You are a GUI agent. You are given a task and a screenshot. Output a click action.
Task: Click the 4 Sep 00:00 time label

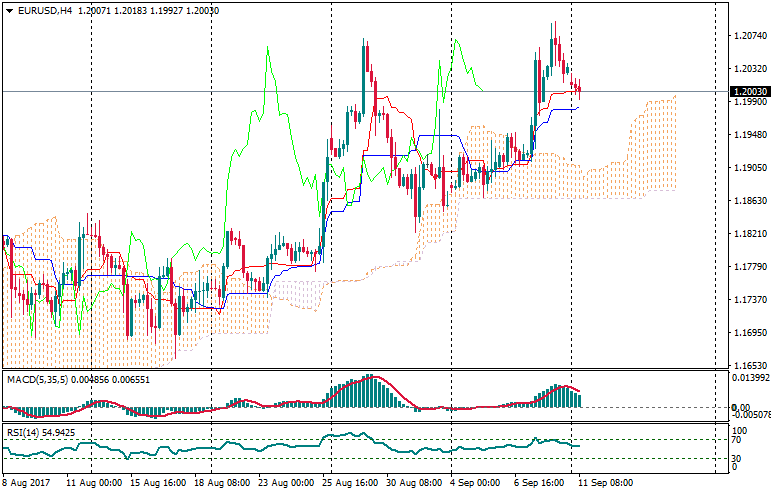pyautogui.click(x=477, y=483)
